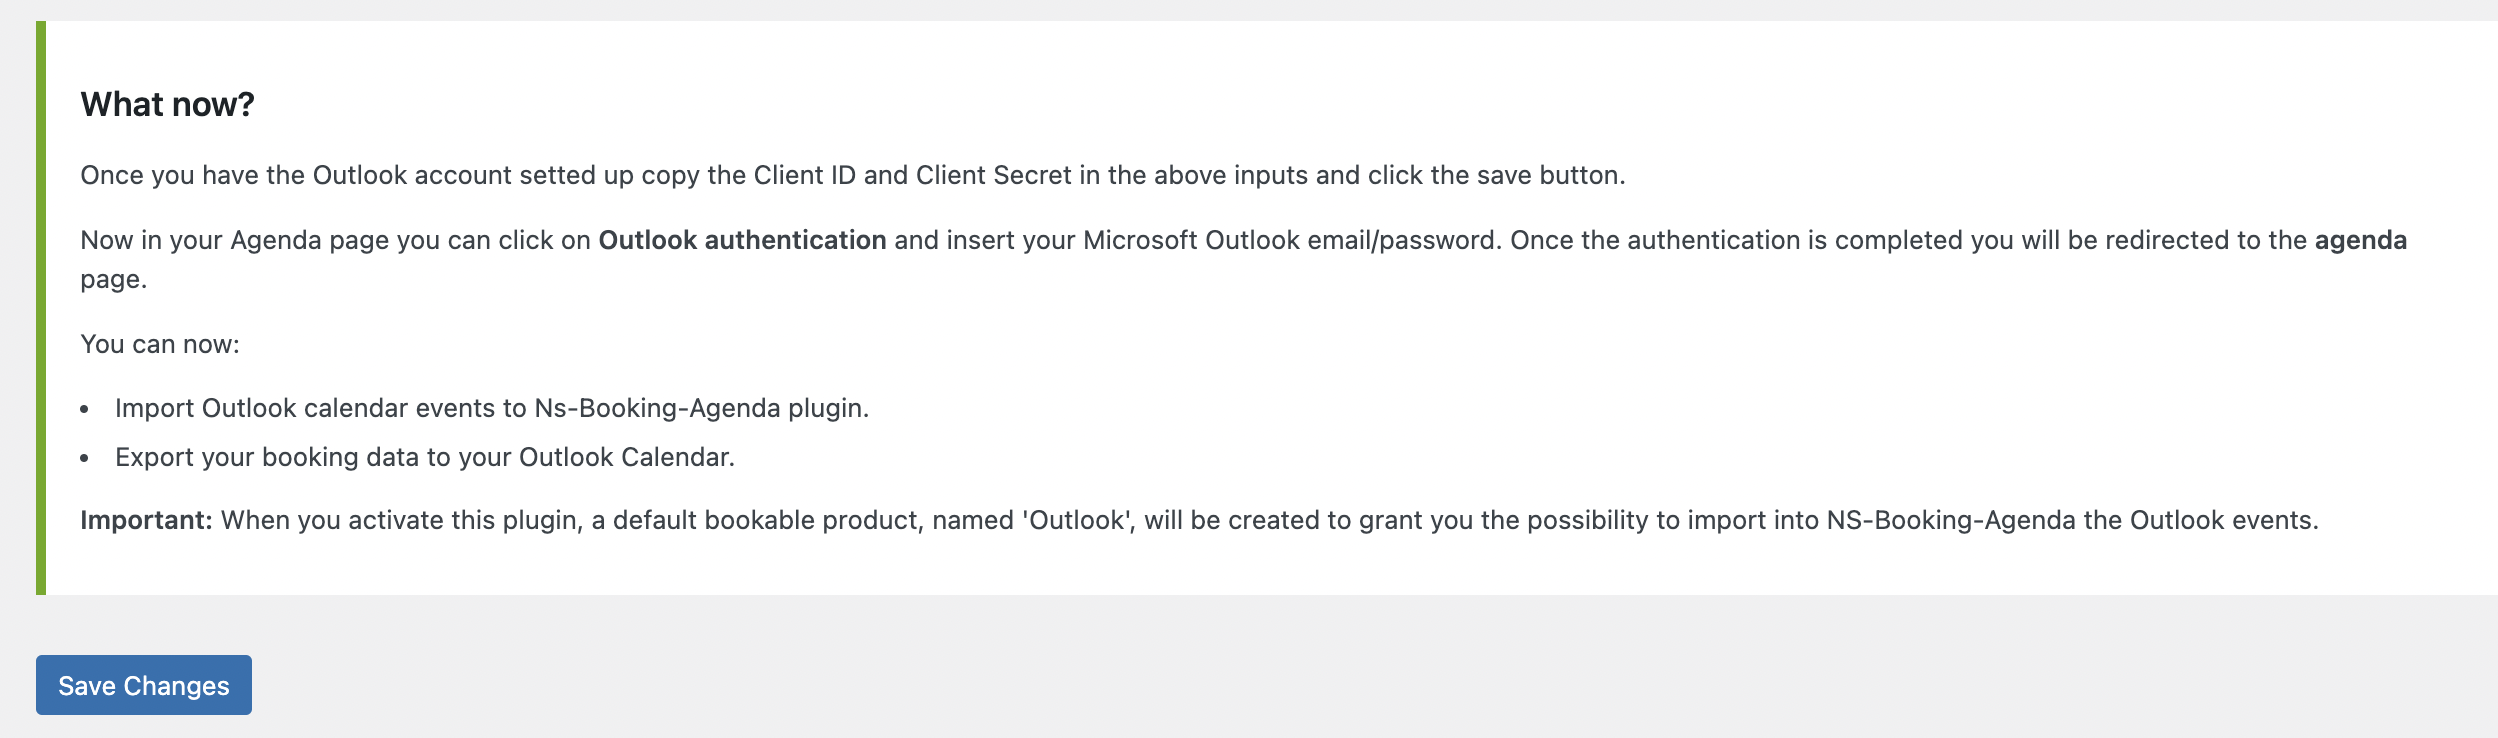Click the Save Changes button
Viewport: 2498px width, 738px height.
(144, 685)
